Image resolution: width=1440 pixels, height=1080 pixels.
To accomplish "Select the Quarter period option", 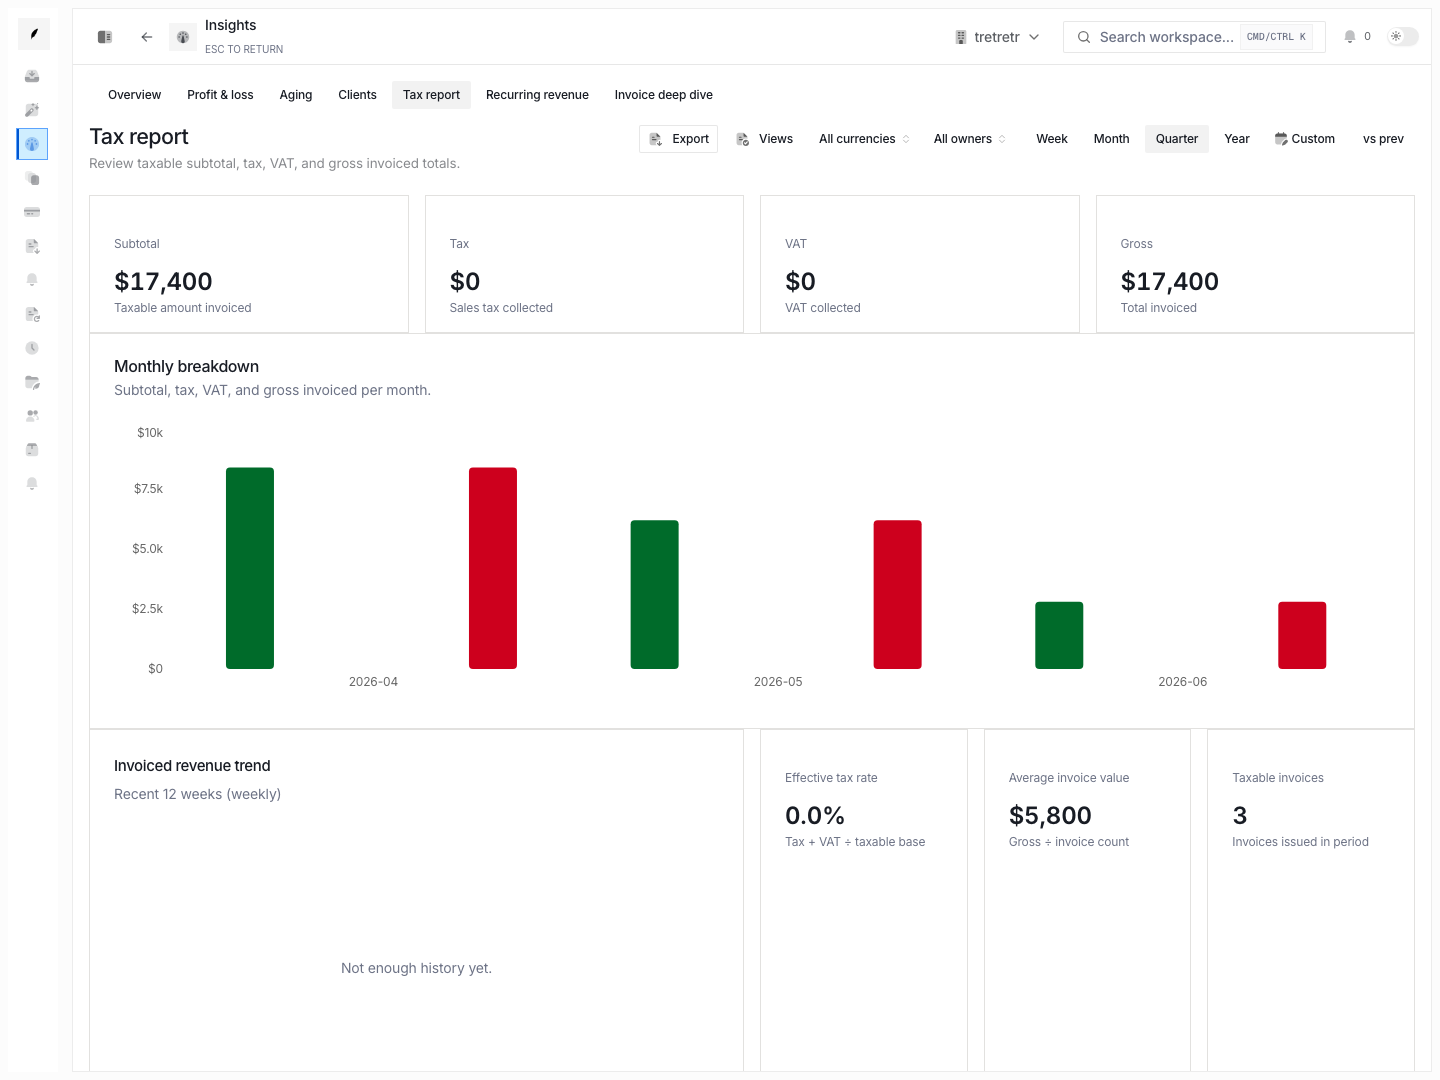I will pyautogui.click(x=1176, y=139).
